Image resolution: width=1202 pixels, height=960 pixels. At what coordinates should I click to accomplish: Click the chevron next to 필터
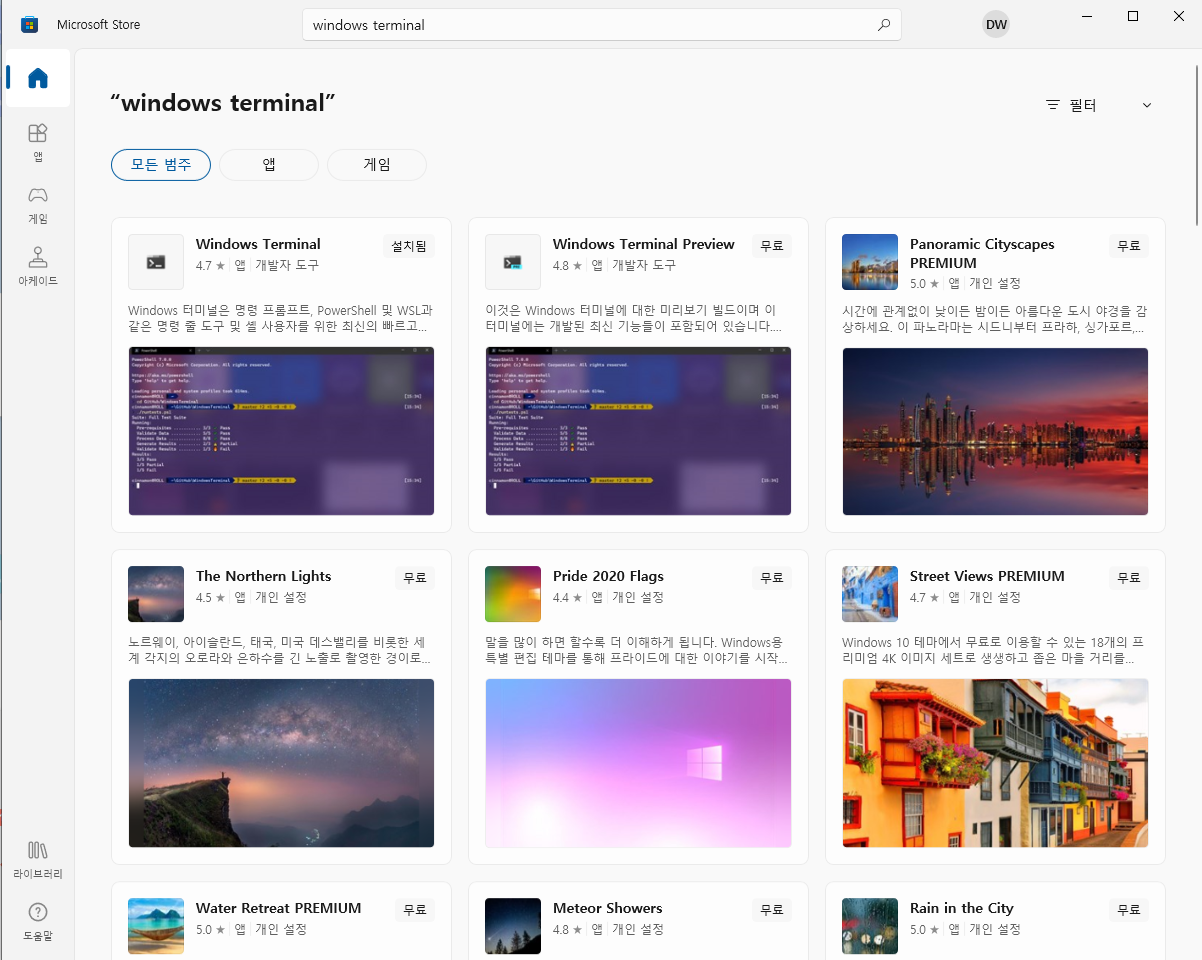pyautogui.click(x=1147, y=105)
